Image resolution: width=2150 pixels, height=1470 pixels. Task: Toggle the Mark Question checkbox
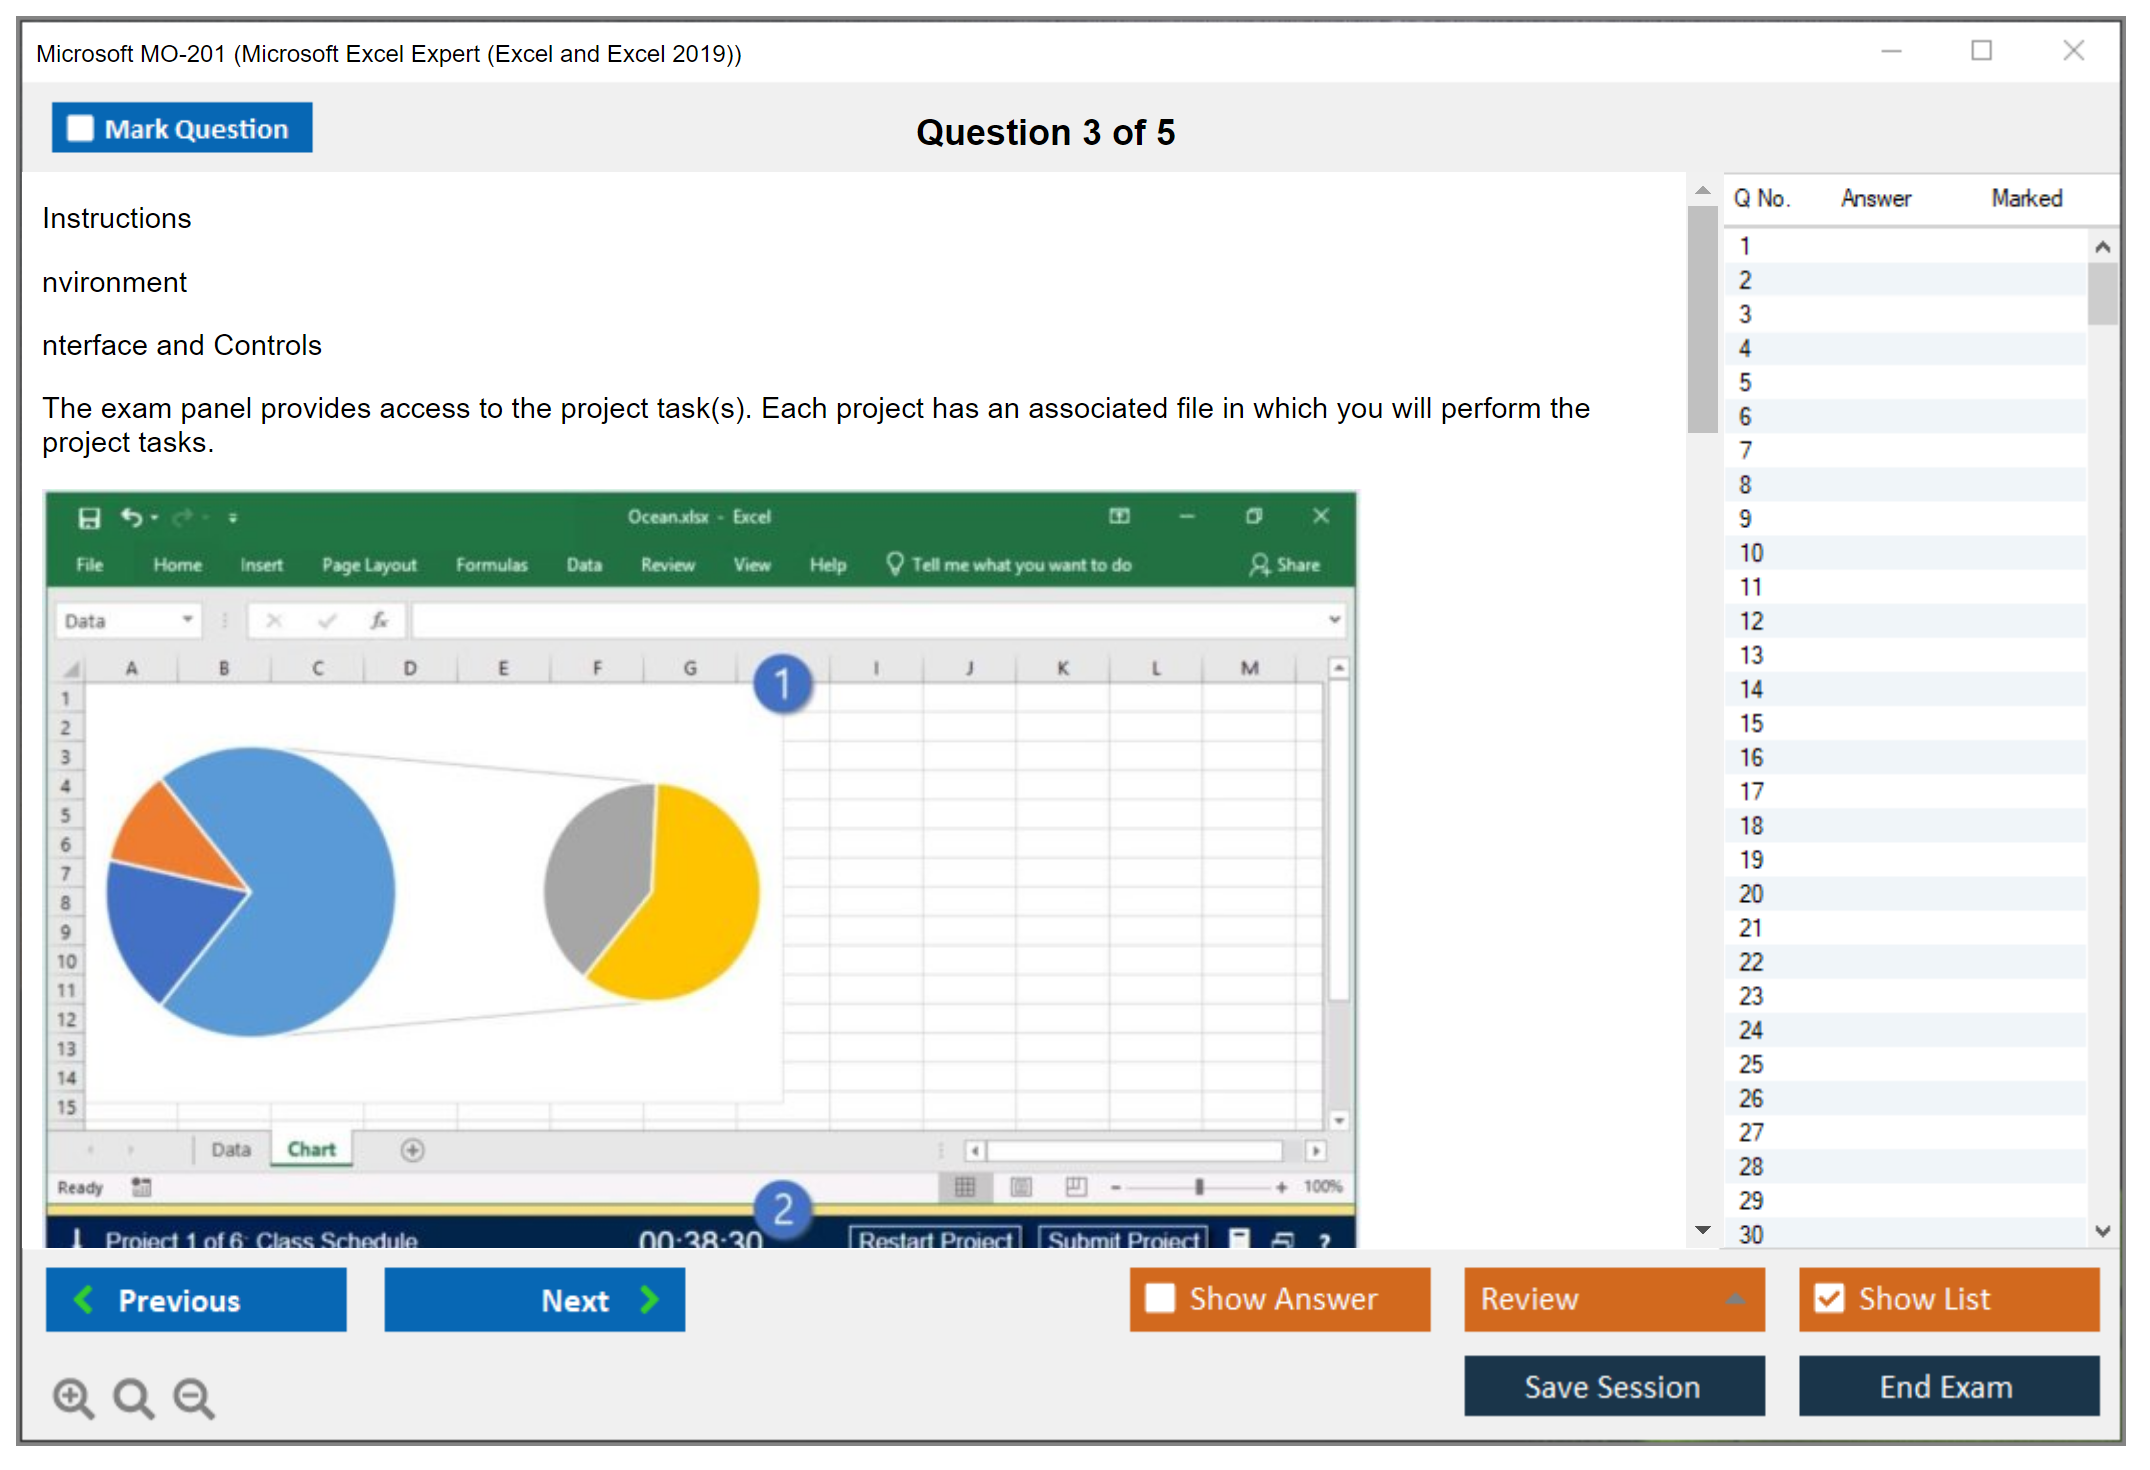click(81, 128)
